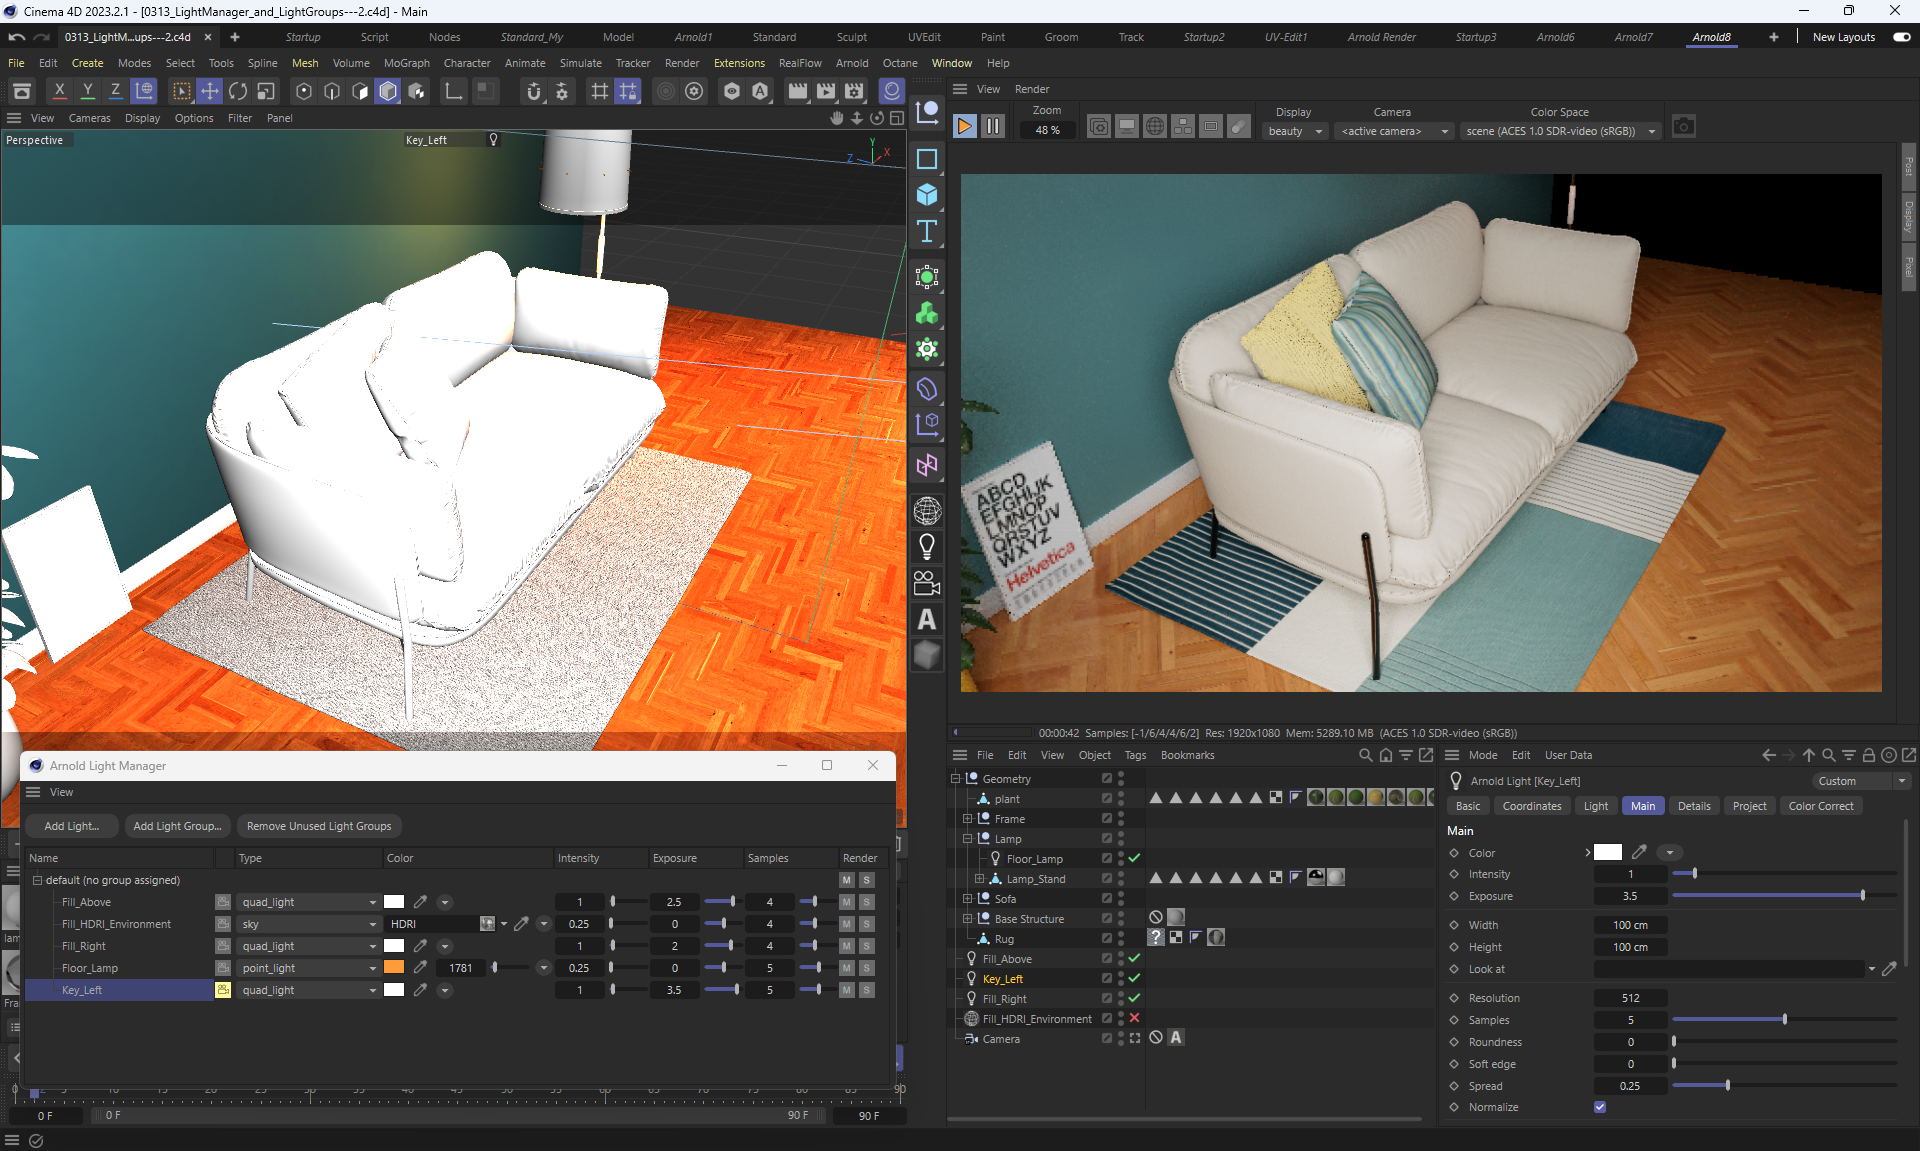
Task: Click Remove Unused Light Groups button
Action: pos(319,826)
